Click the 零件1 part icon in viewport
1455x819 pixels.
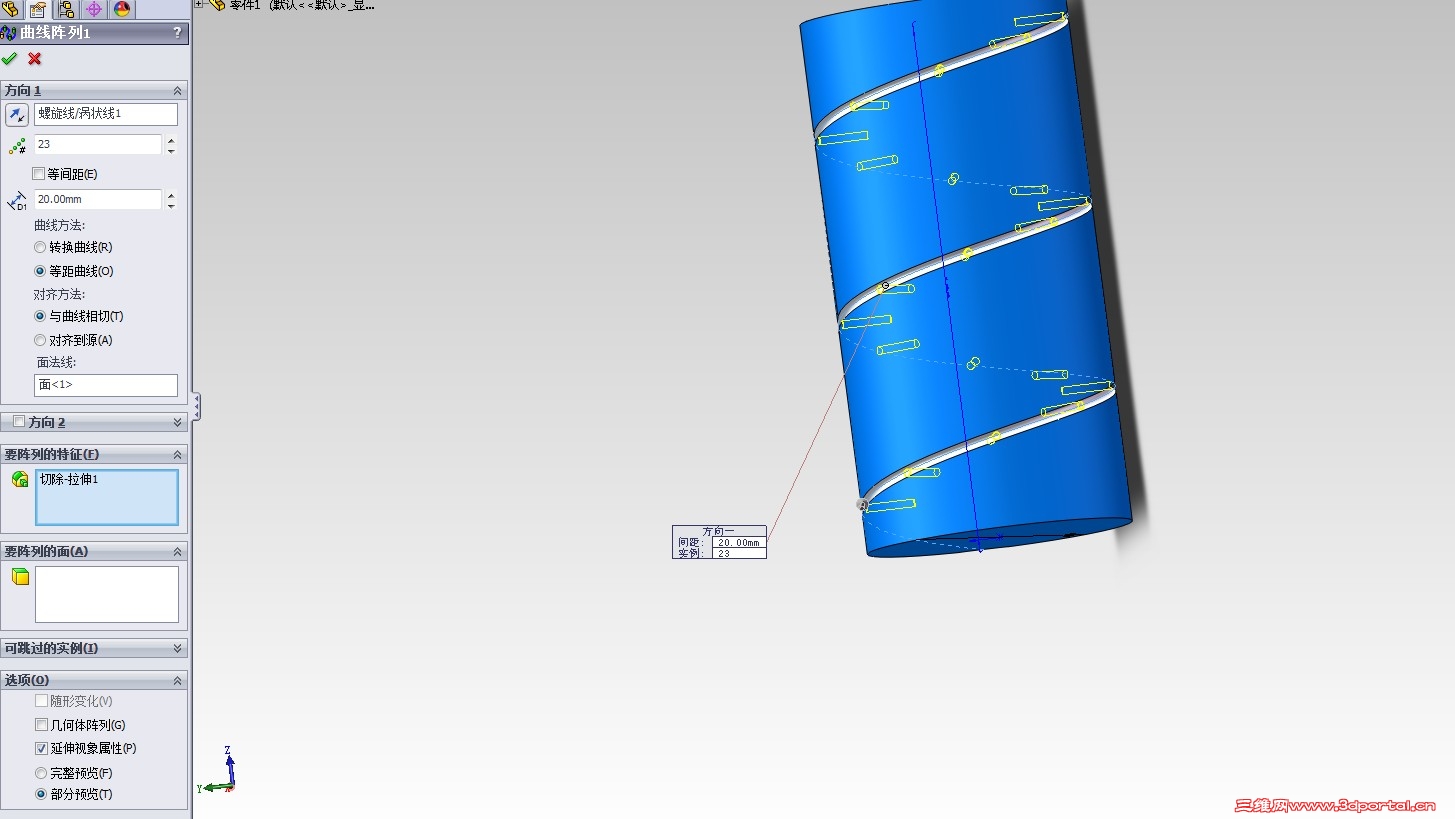(x=216, y=4)
